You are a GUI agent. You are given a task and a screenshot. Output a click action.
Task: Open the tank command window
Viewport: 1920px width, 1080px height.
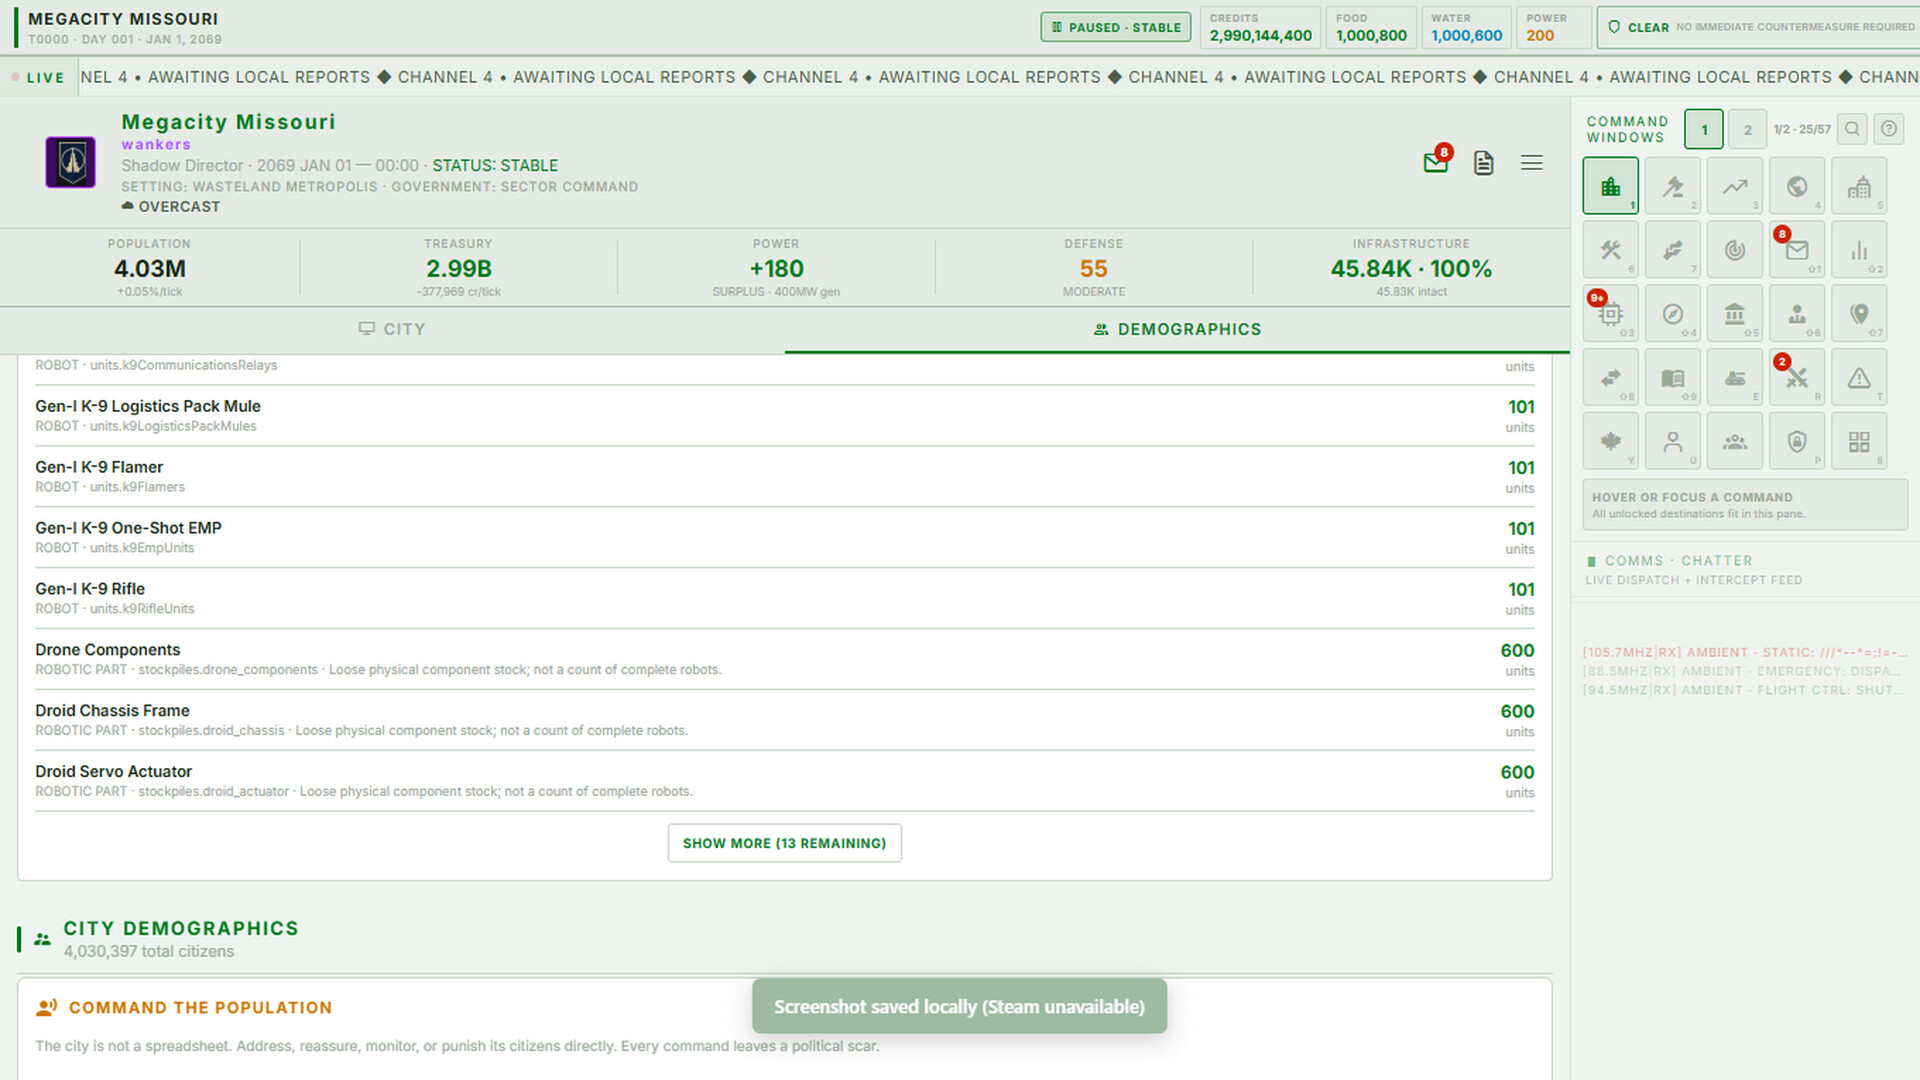click(x=1734, y=377)
